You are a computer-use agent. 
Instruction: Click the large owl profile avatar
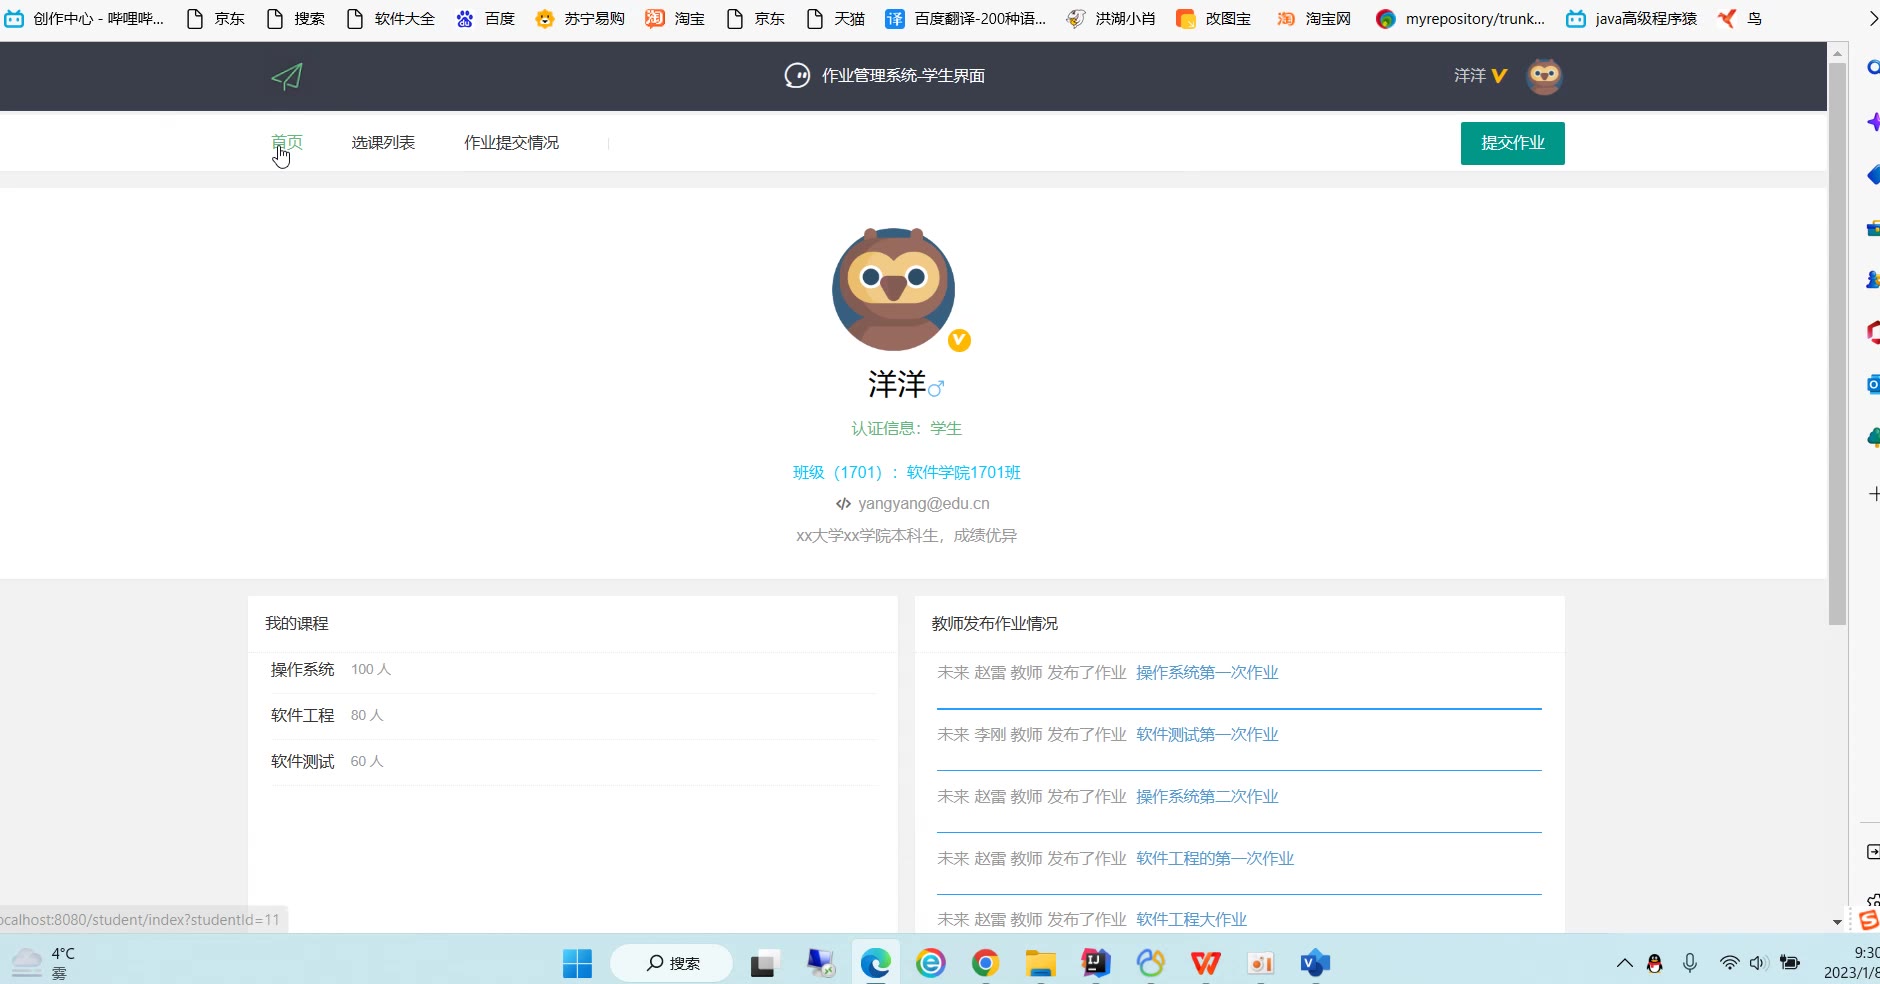pos(893,289)
